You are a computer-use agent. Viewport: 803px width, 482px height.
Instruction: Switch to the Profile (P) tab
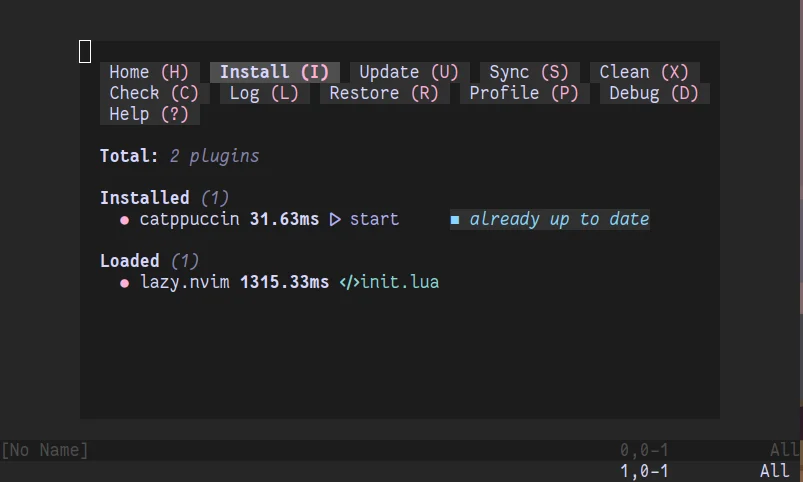point(524,93)
